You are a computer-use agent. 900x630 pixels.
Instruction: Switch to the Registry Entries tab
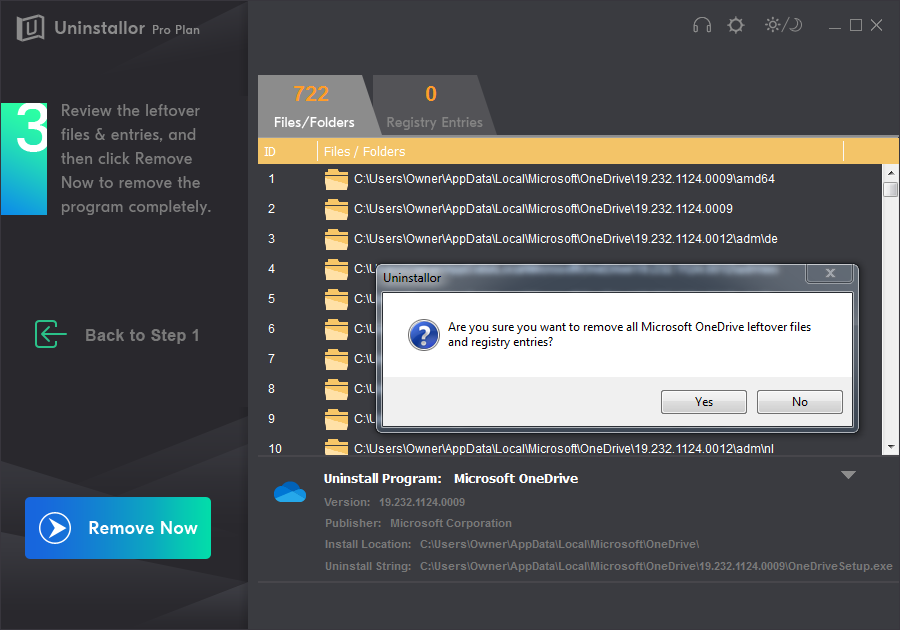(x=434, y=106)
